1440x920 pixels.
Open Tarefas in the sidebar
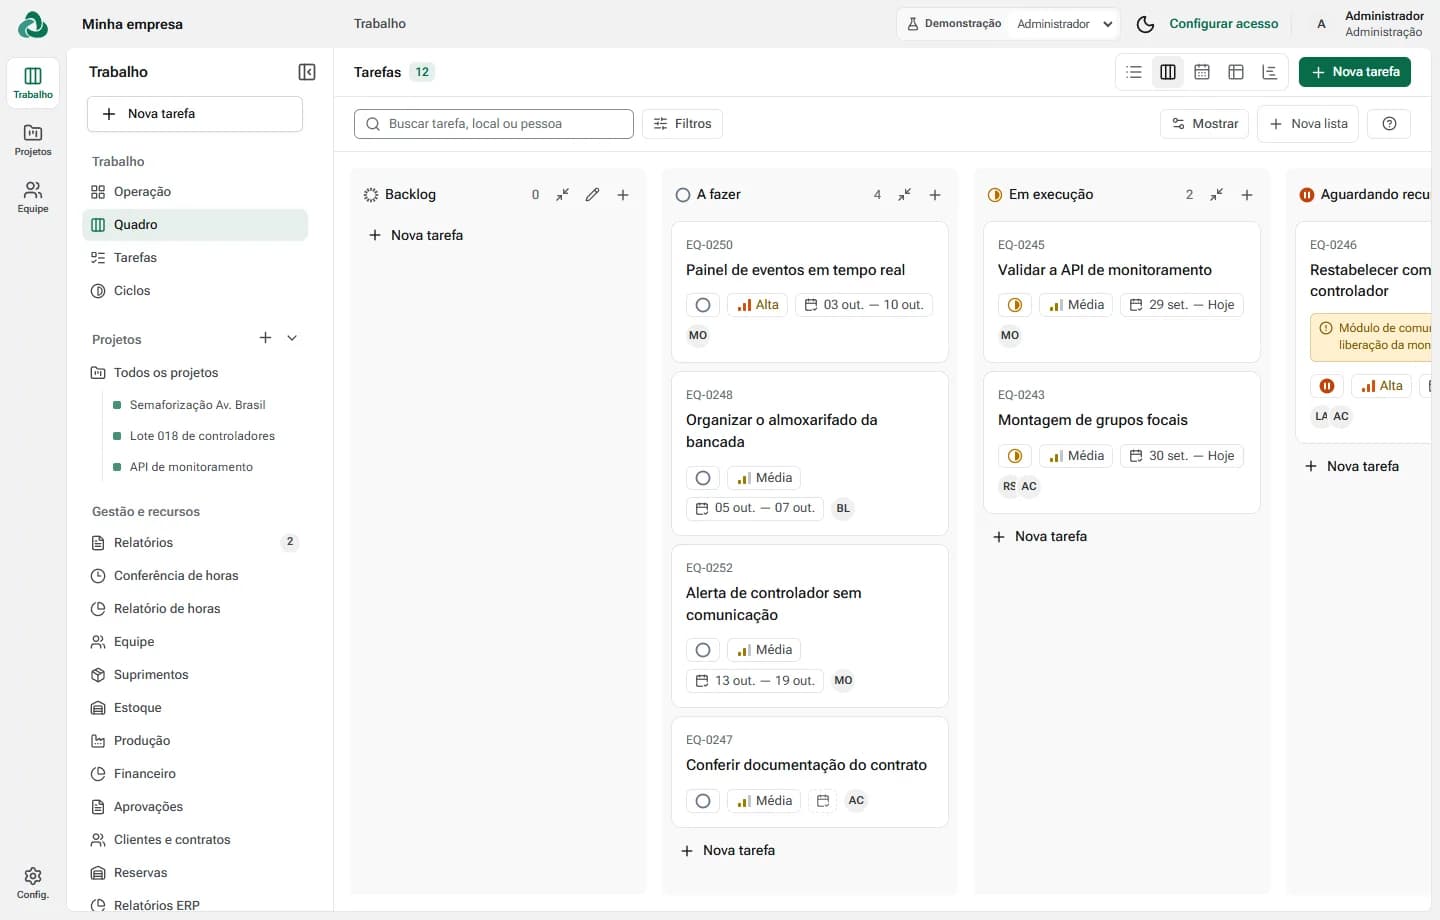195,258
